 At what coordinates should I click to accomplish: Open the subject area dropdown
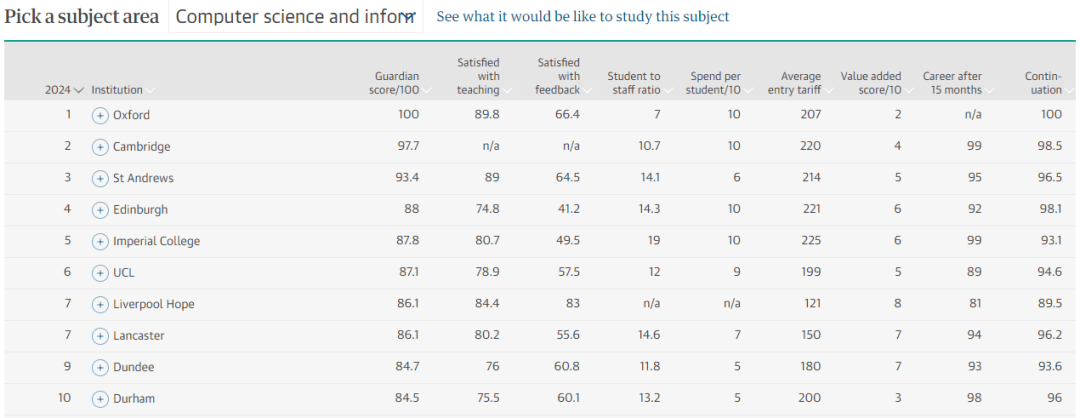coord(295,17)
